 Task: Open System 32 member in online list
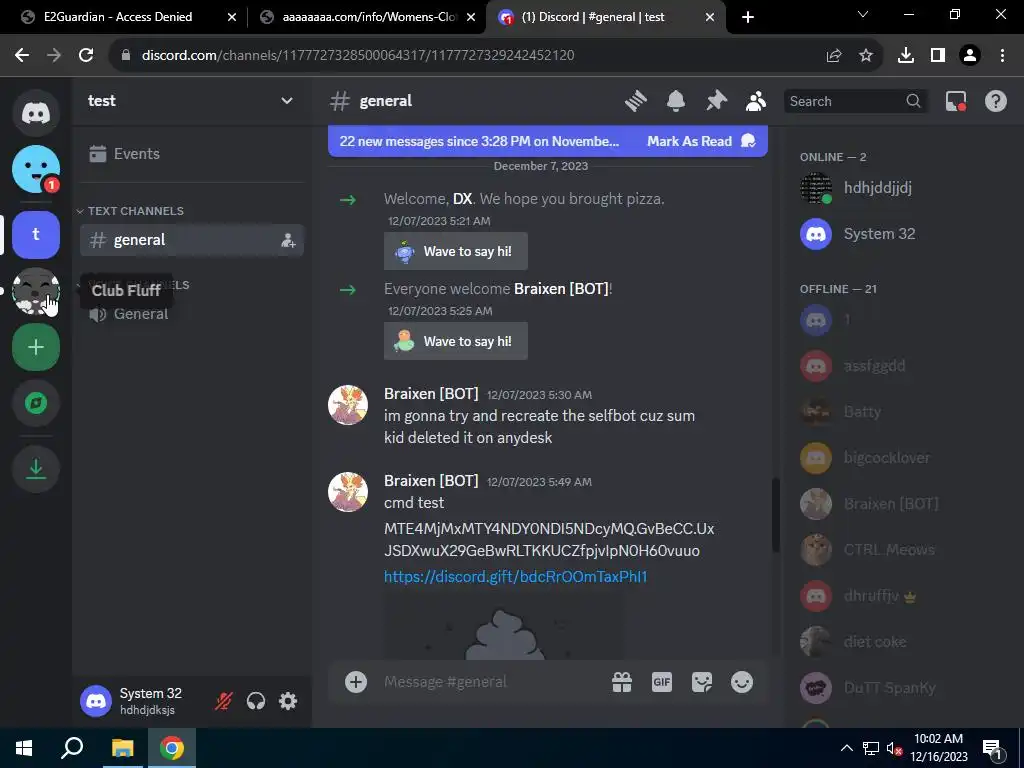(902, 234)
